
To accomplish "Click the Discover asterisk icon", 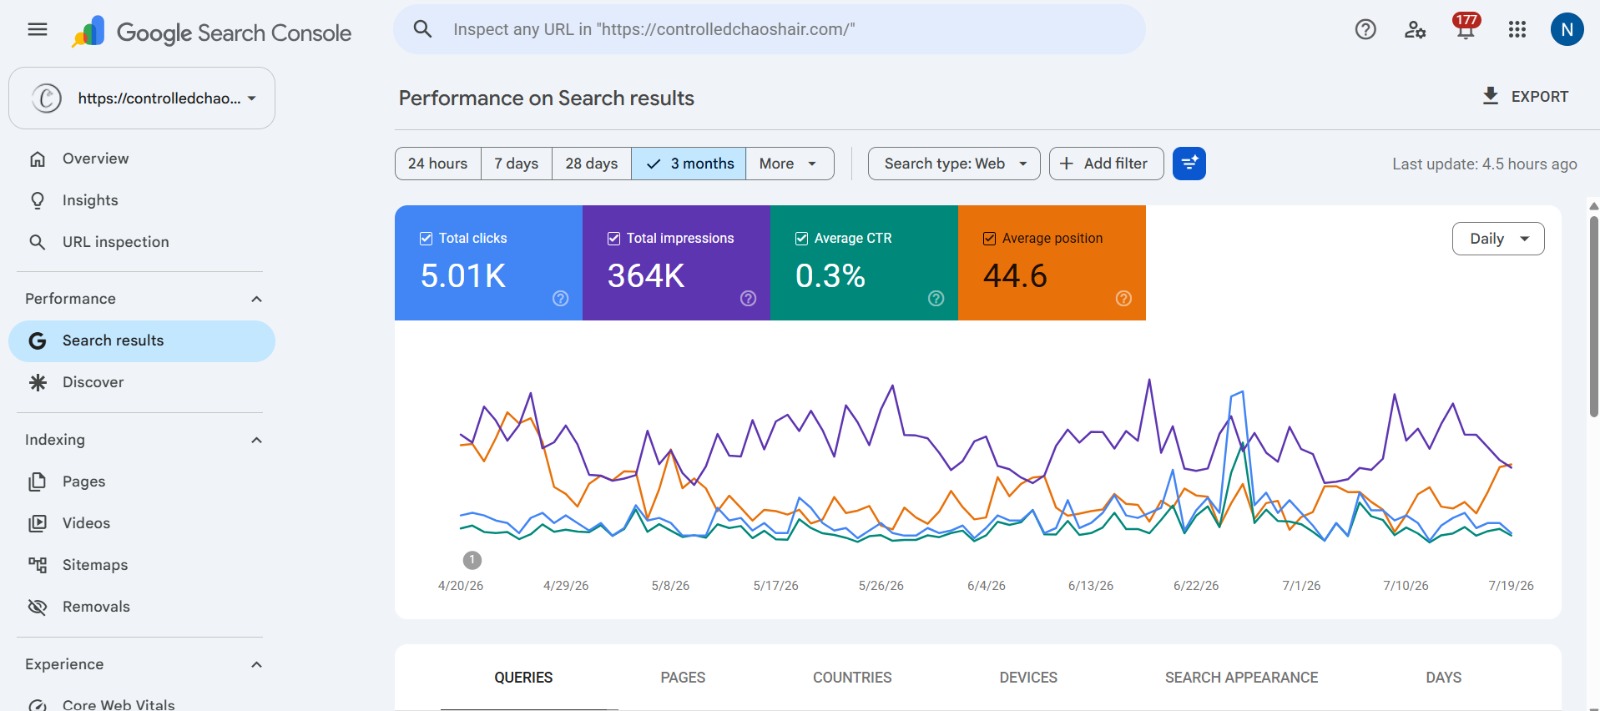I will [38, 382].
